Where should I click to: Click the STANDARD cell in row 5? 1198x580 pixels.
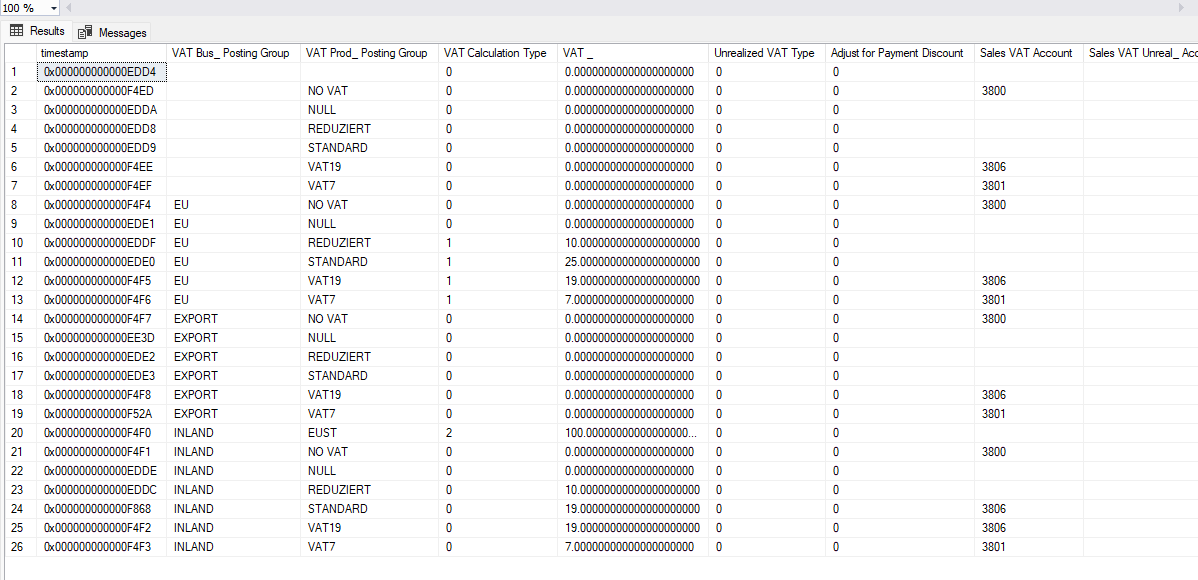tap(369, 147)
